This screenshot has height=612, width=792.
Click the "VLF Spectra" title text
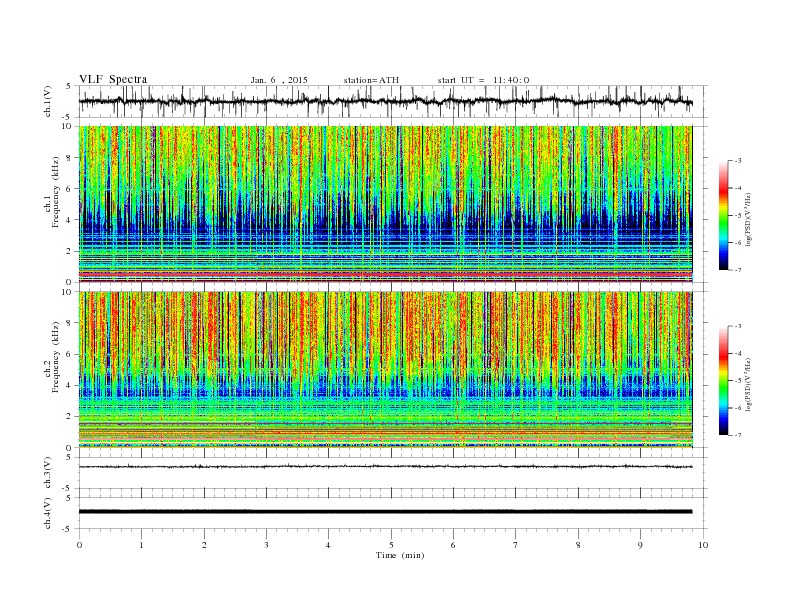pyautogui.click(x=113, y=79)
